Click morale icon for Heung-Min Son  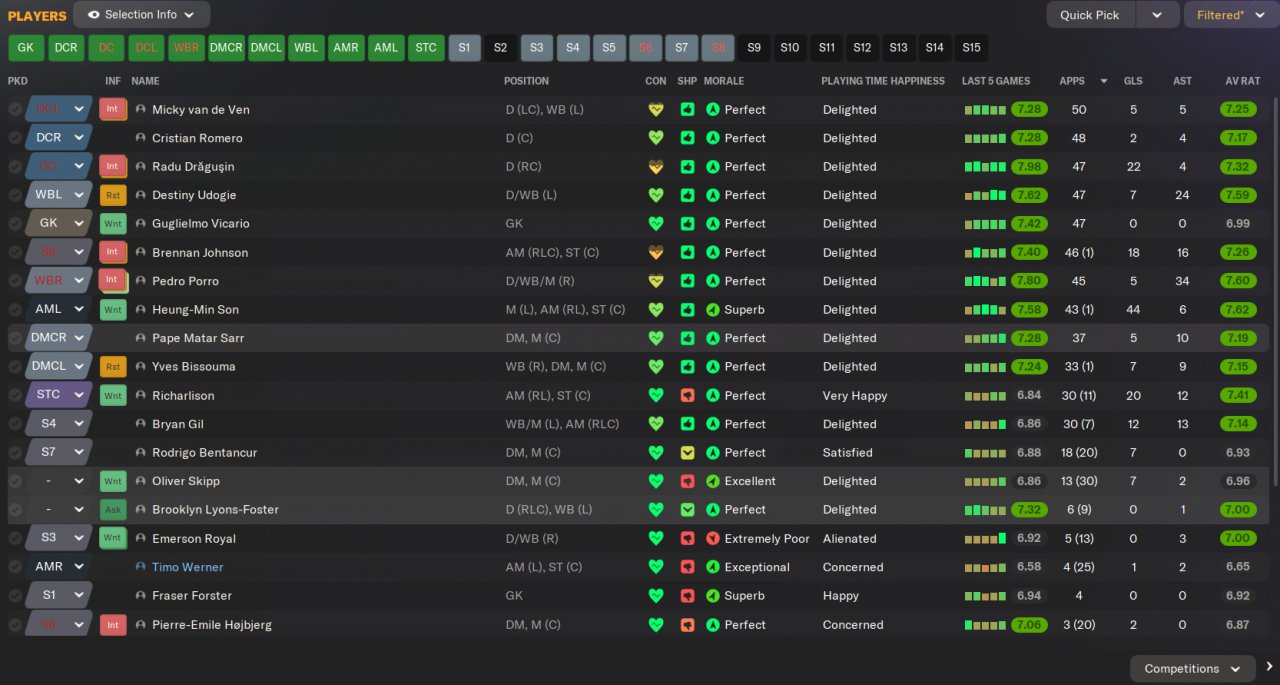coord(713,310)
